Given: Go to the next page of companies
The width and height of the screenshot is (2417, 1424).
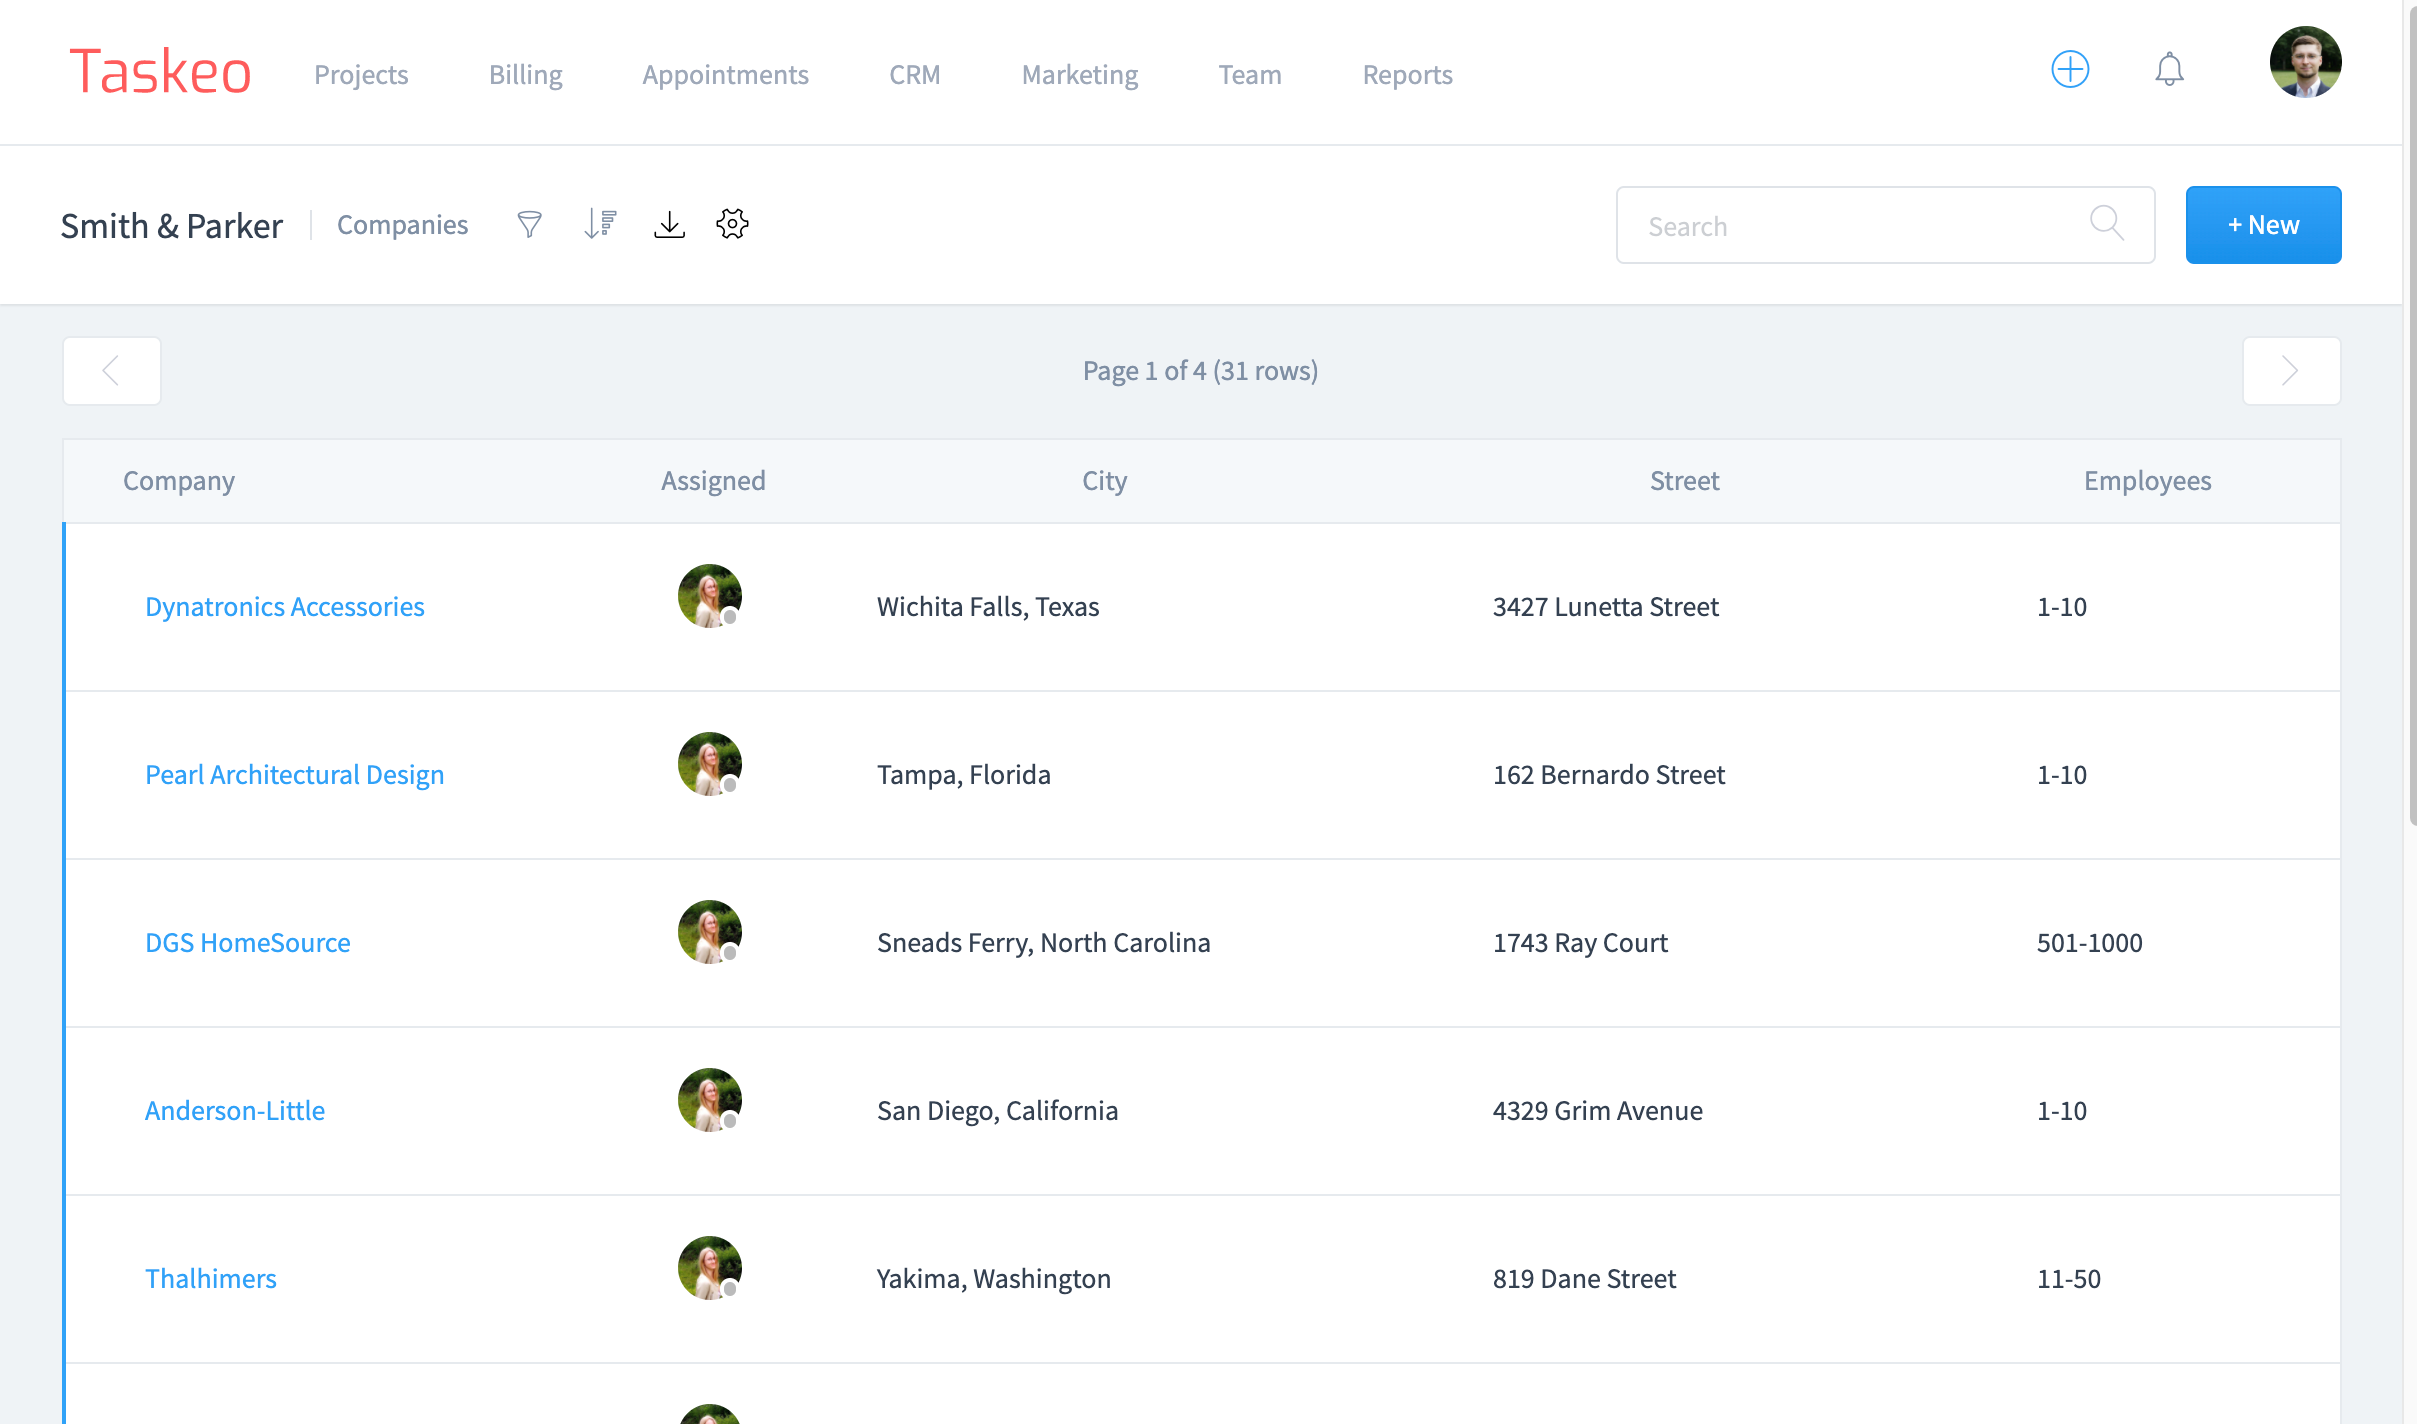Looking at the screenshot, I should (2292, 370).
